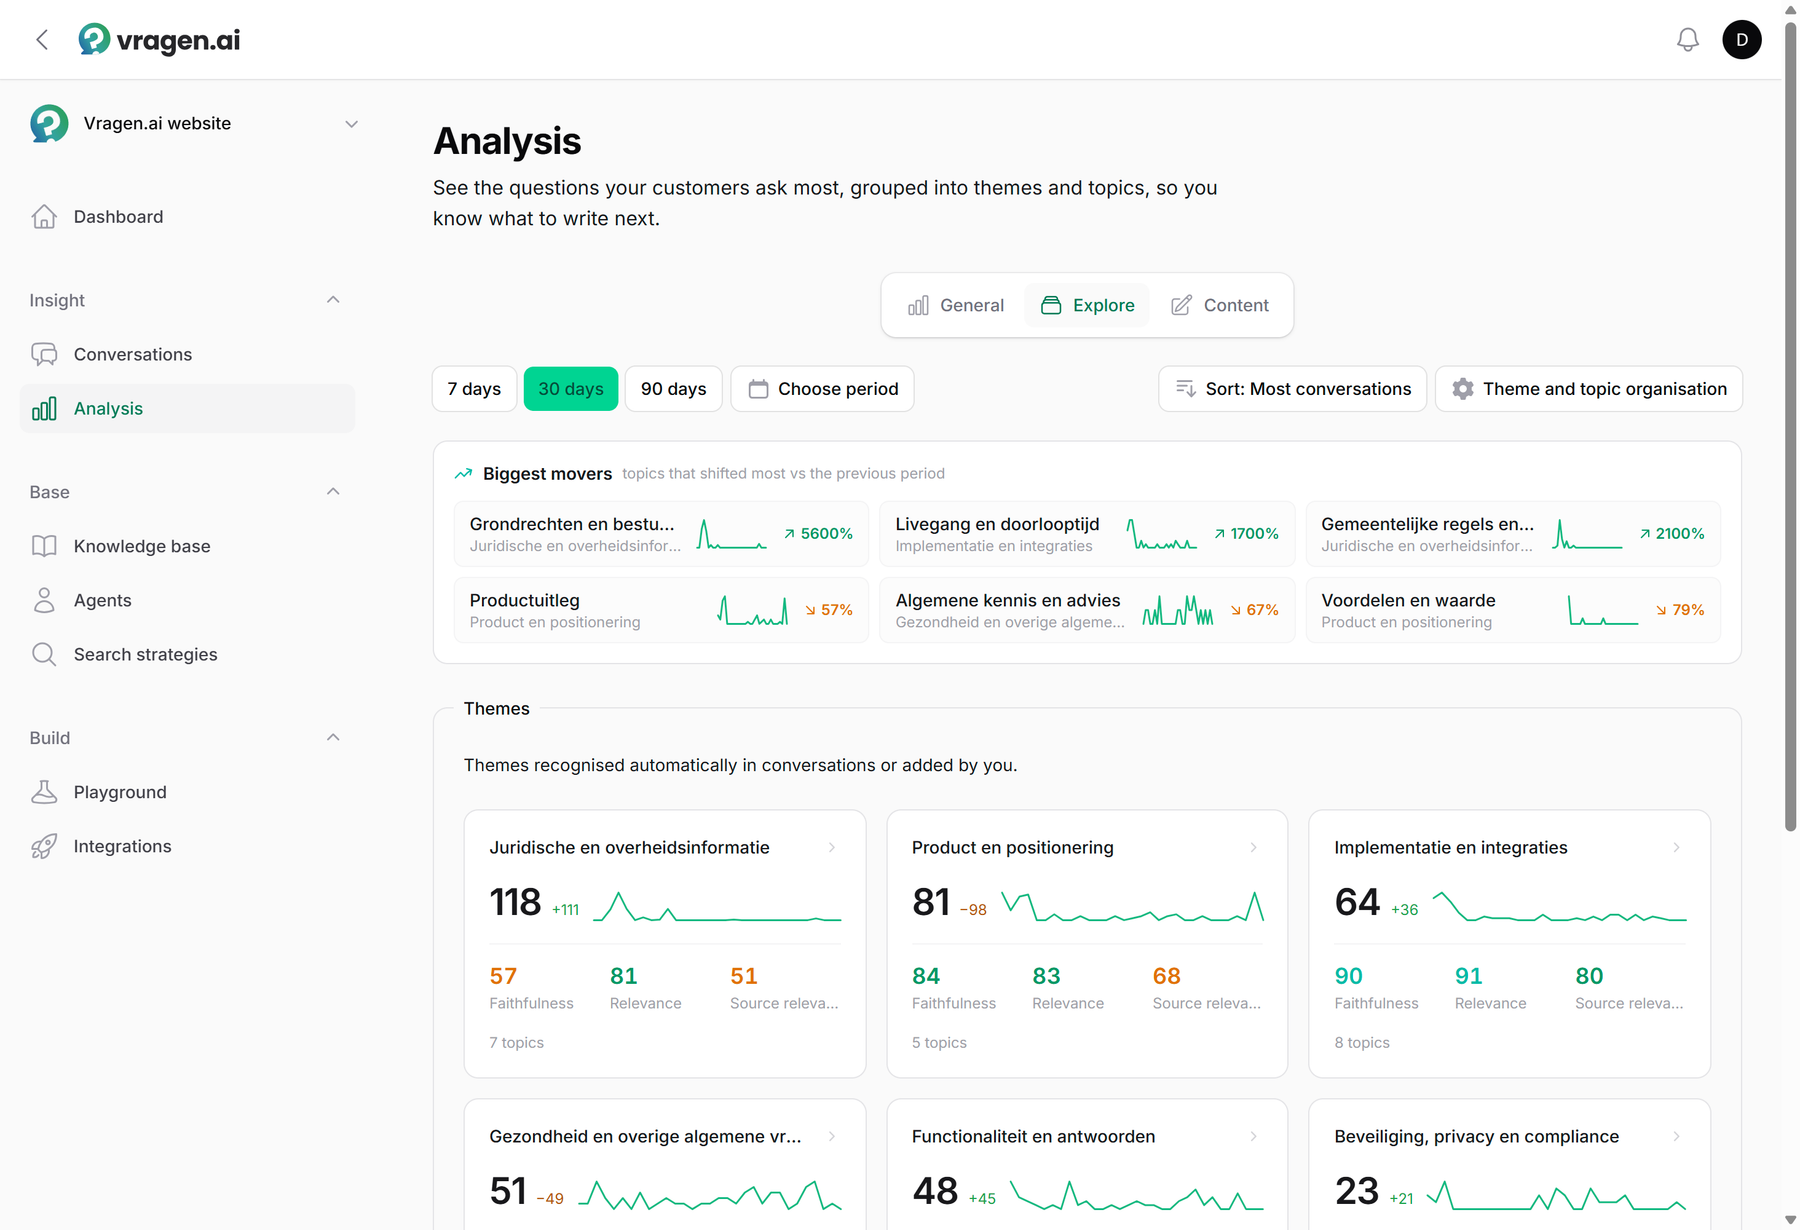Open Integrations in sidebar
Screen dimensions: 1800x1230
pos(187,847)
